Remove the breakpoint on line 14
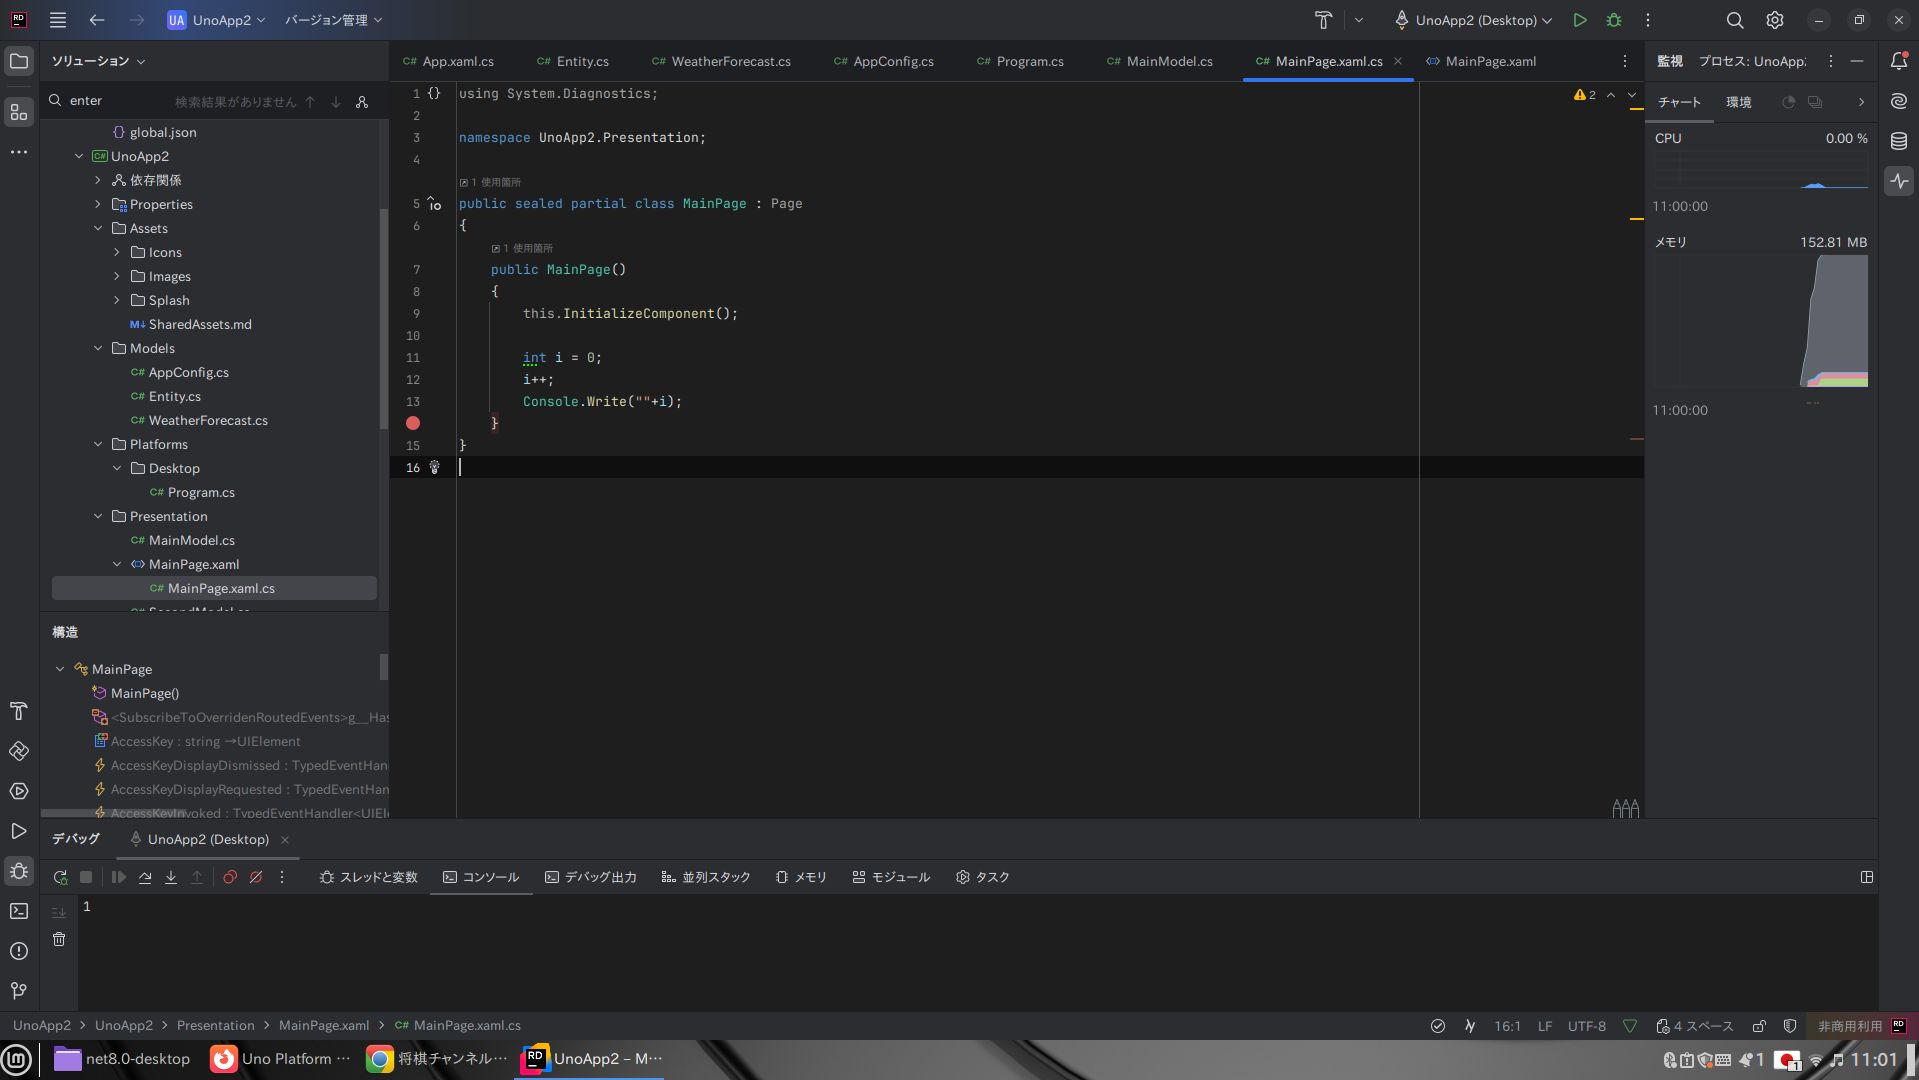1919x1080 pixels. [x=413, y=423]
